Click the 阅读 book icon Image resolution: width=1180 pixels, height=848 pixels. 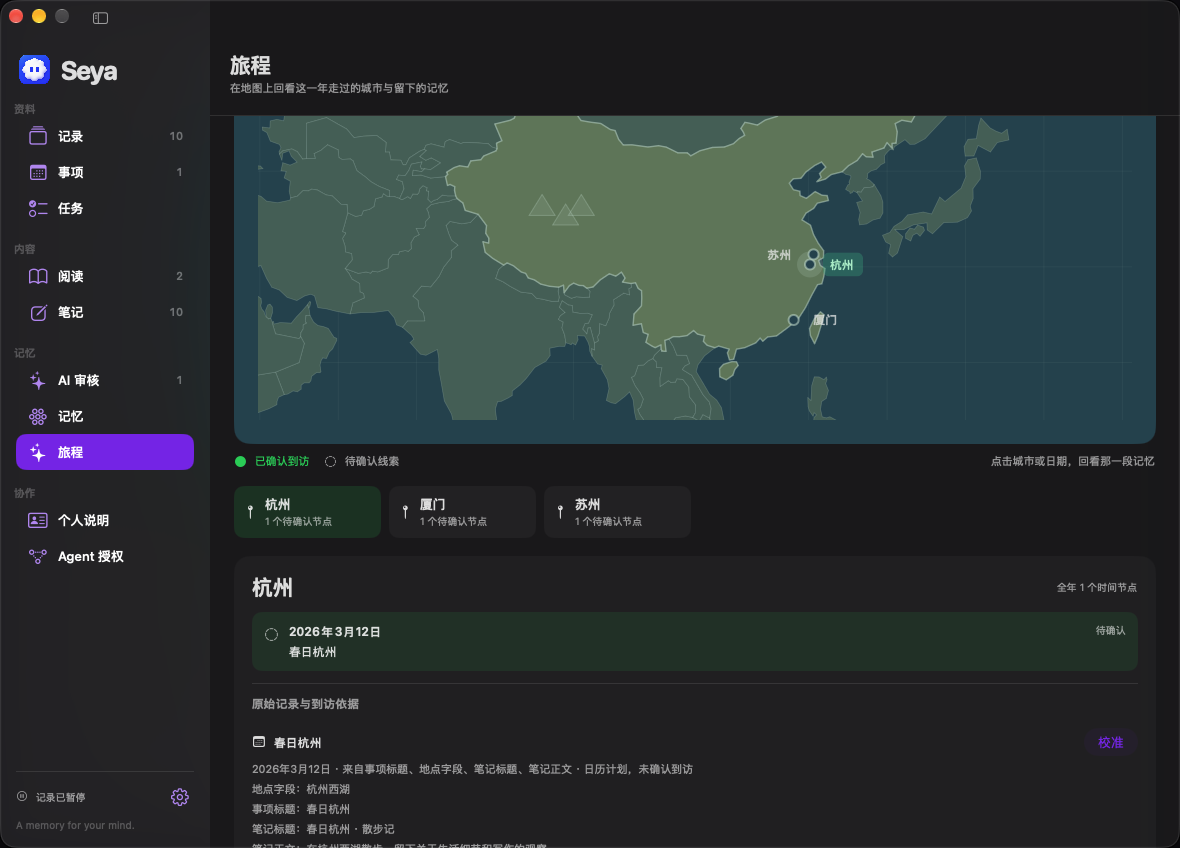[38, 276]
